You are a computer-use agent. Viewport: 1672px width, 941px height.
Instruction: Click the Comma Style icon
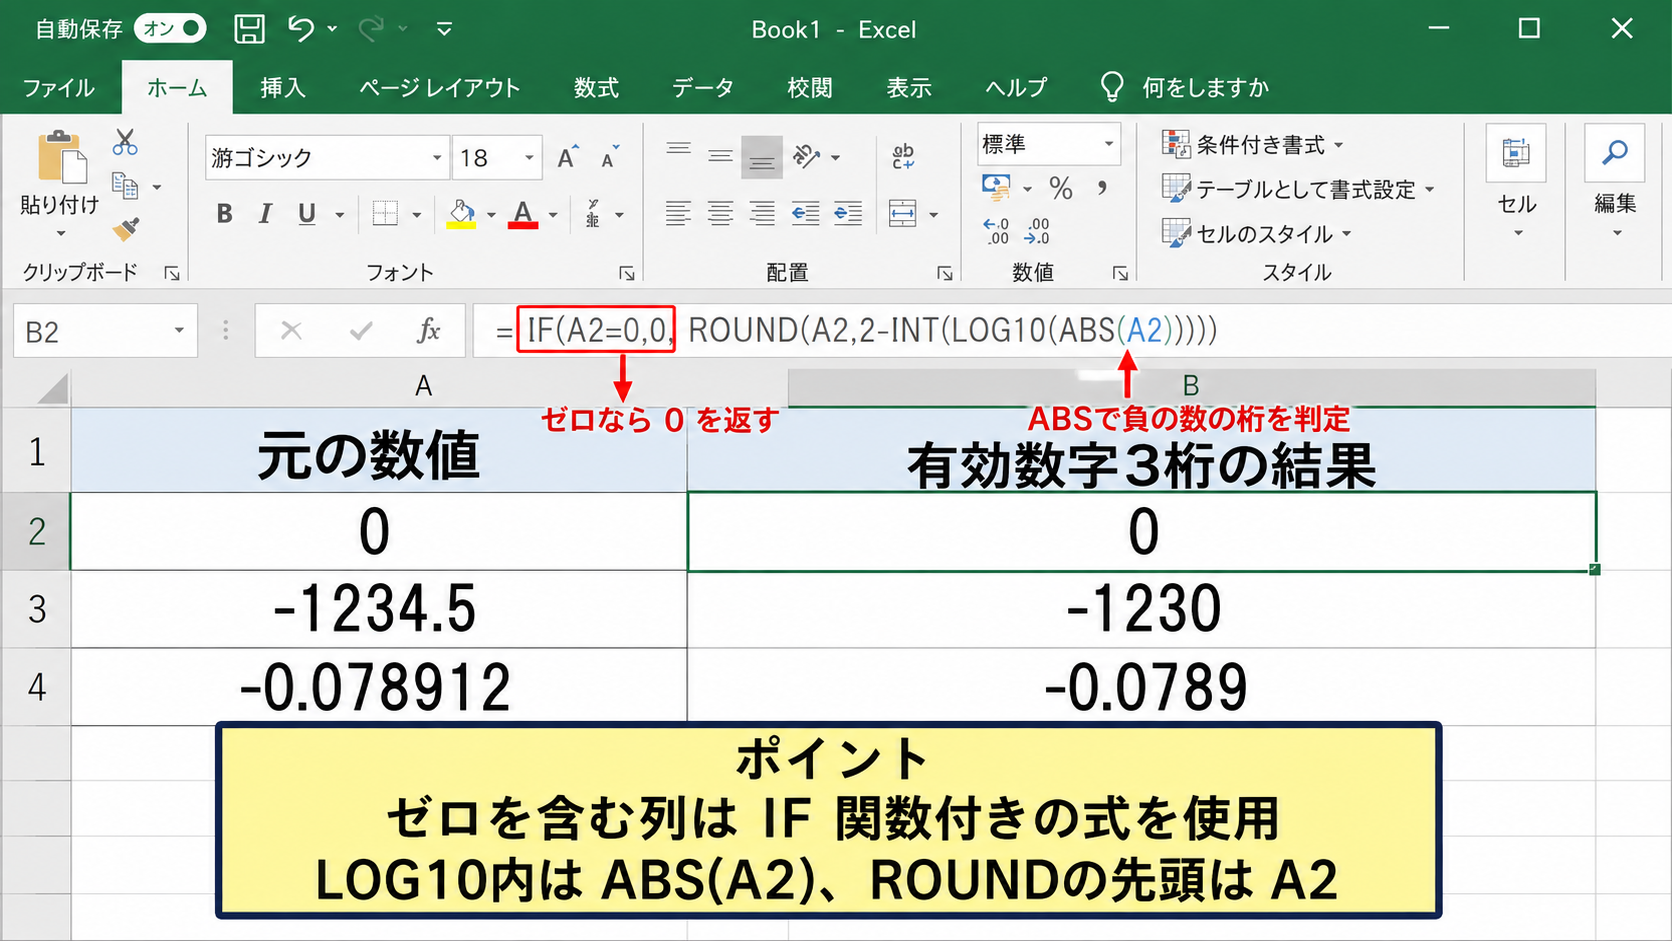point(1102,188)
